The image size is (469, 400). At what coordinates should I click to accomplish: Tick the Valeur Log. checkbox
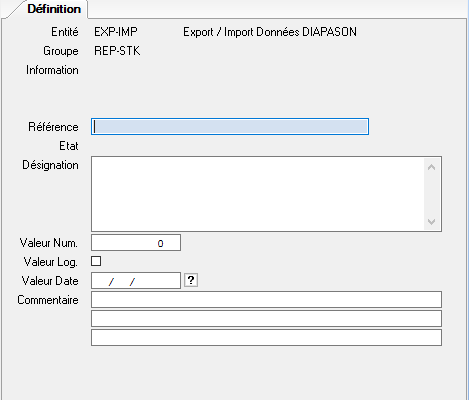(x=96, y=261)
